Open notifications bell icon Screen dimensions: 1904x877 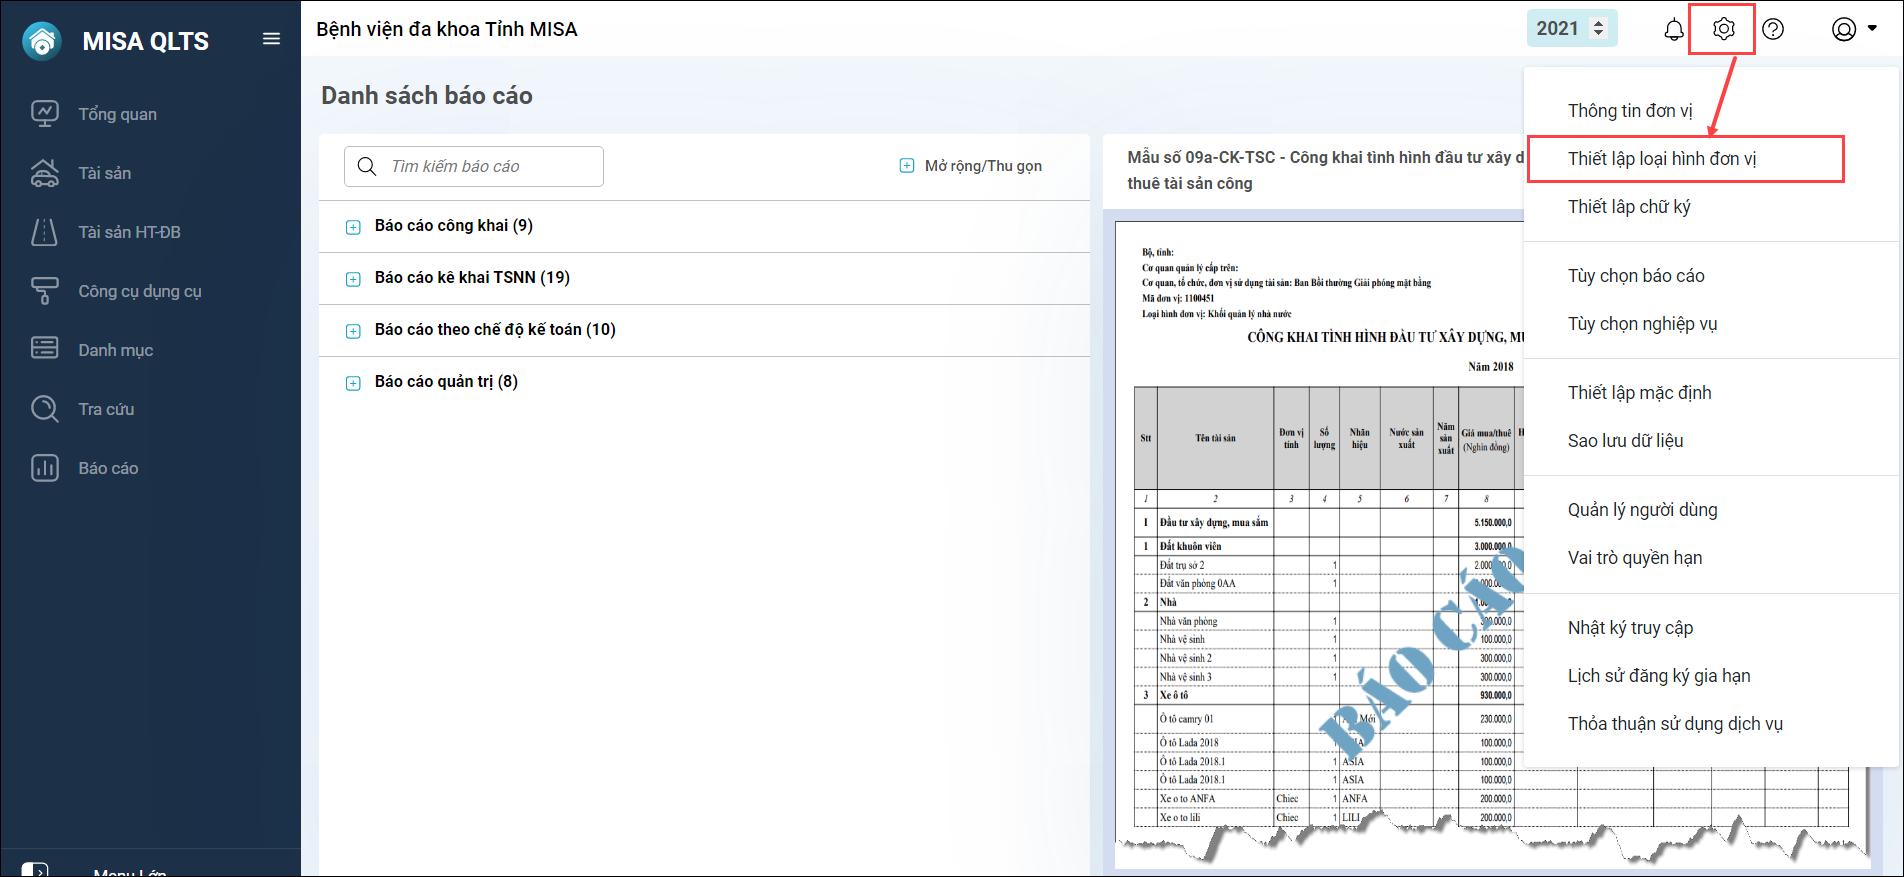(x=1673, y=30)
